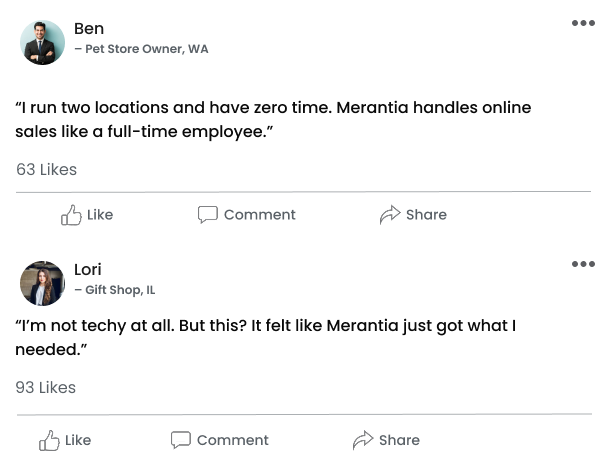Viewport: 605px width, 467px height.
Task: Click the comment bubble icon on Lori's post
Action: (x=181, y=441)
